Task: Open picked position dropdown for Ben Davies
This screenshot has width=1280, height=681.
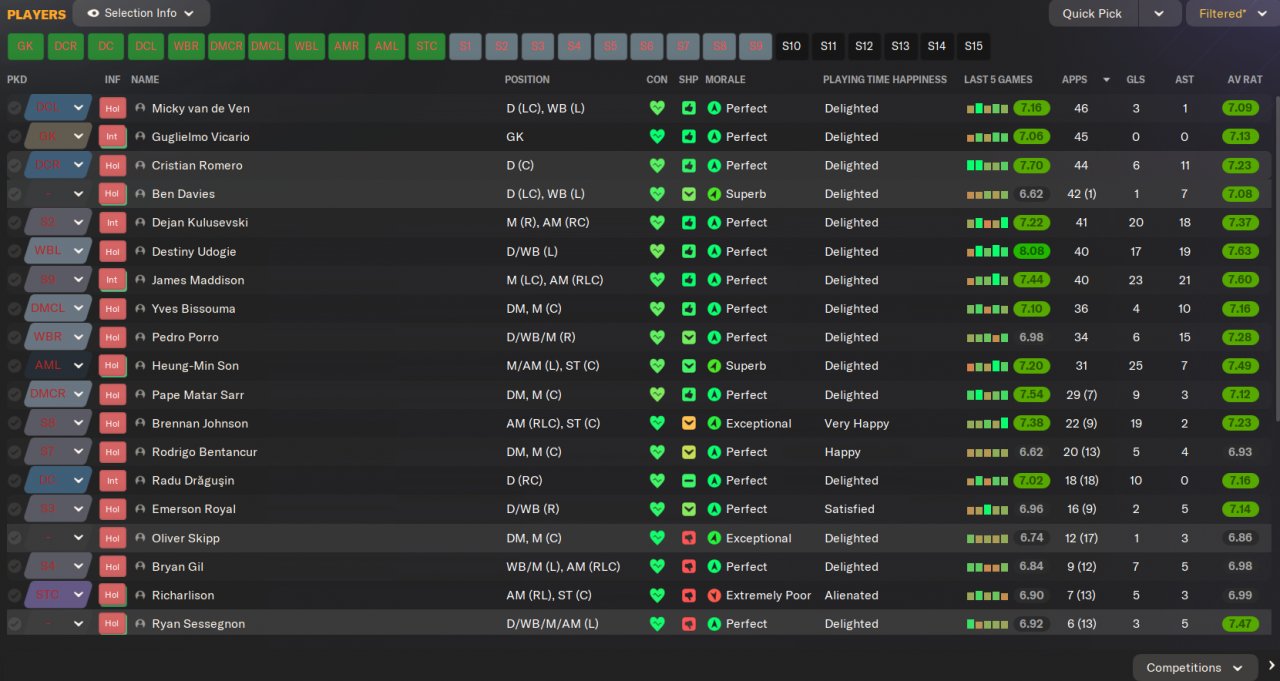Action: 78,194
